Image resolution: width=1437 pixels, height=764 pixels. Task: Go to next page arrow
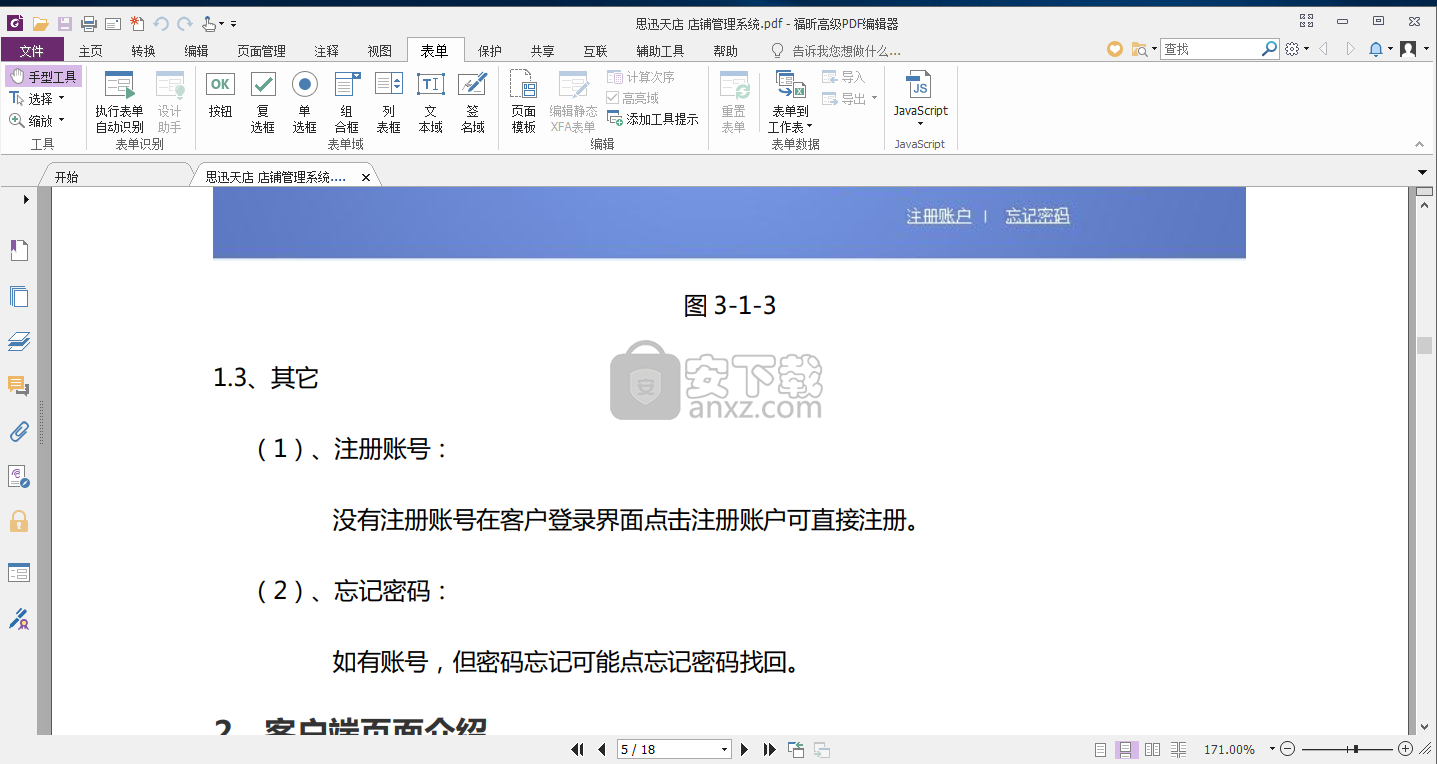[x=744, y=749]
